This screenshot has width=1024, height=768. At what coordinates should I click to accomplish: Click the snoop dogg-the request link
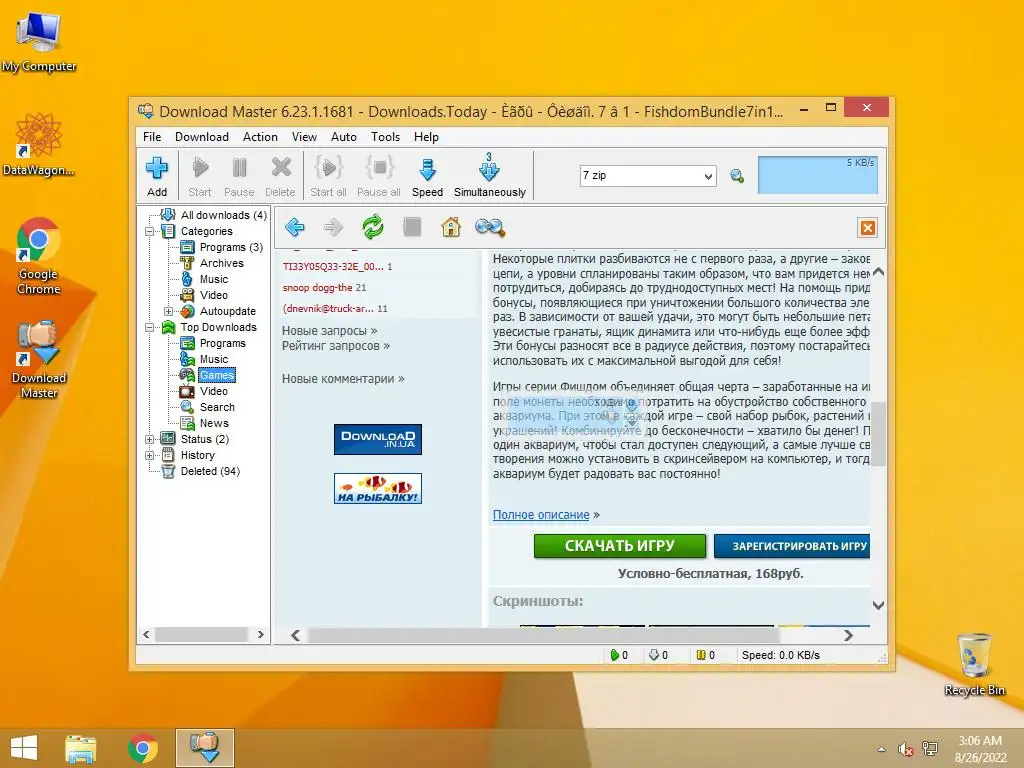tap(317, 287)
